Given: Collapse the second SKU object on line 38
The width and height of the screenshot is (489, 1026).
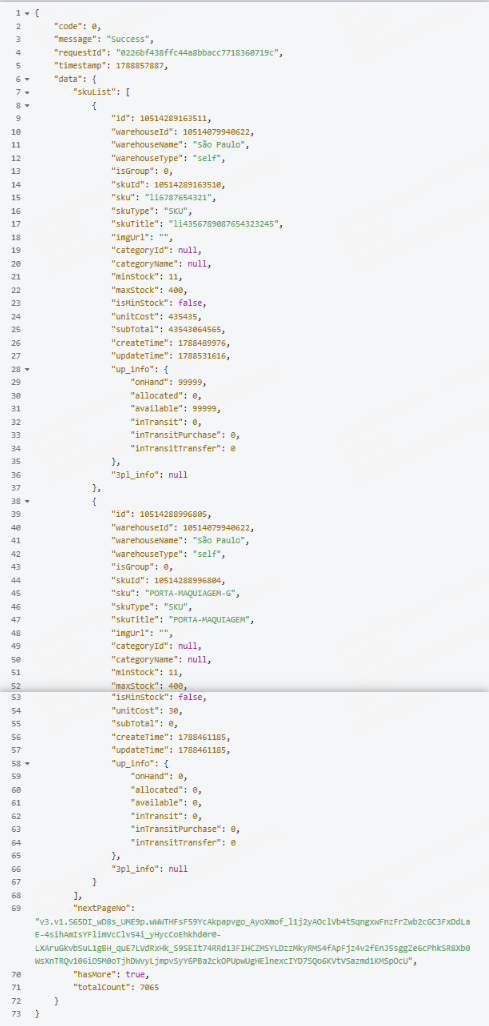Looking at the screenshot, I should coord(27,501).
